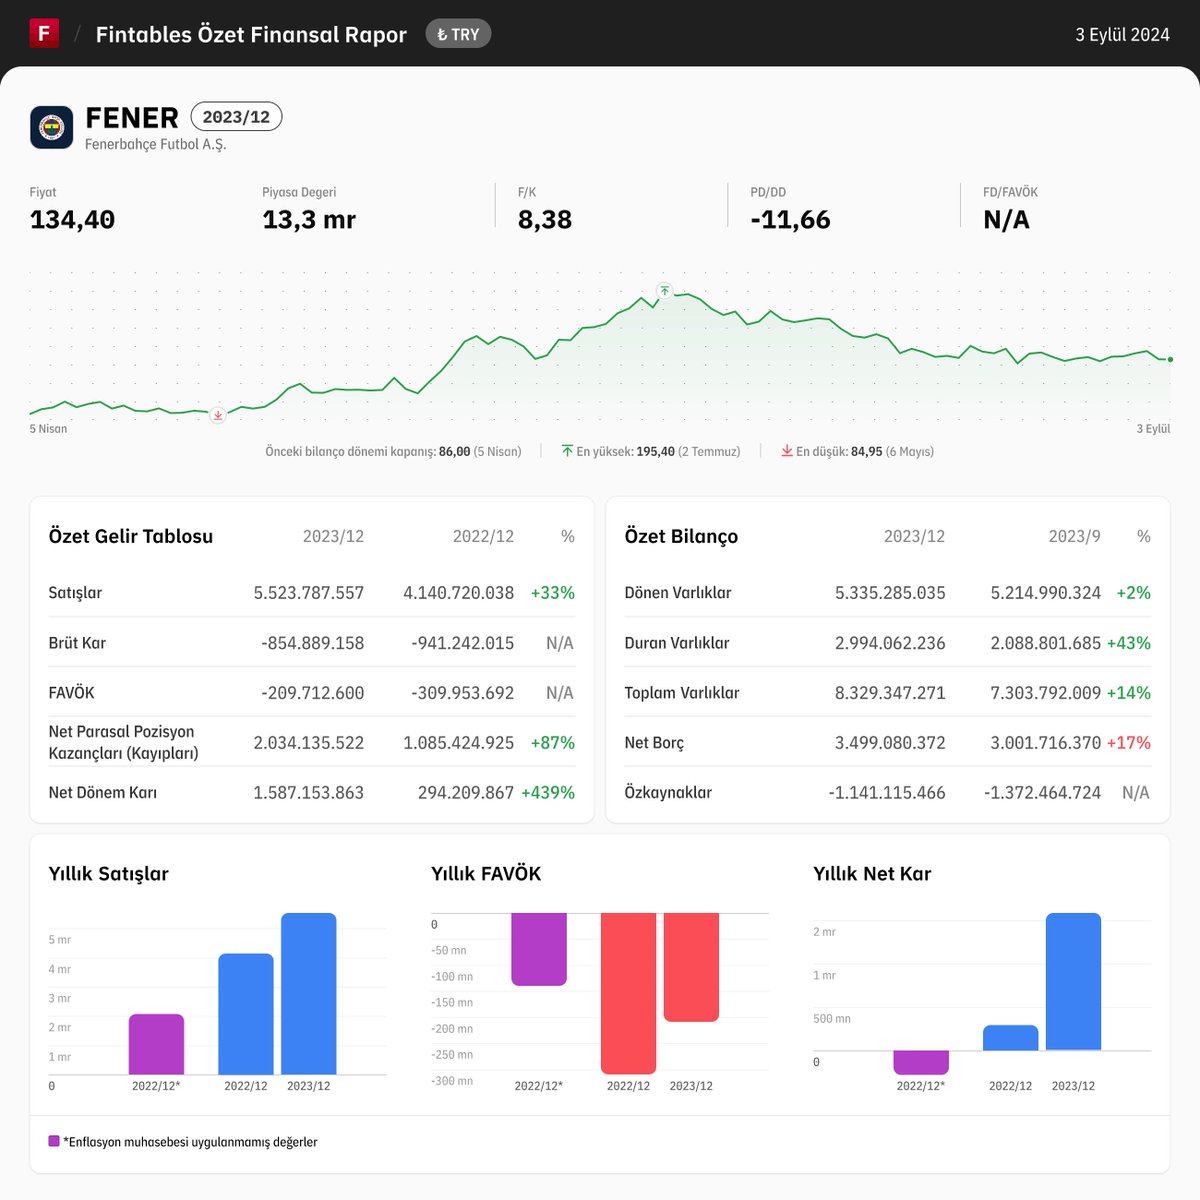Viewport: 1200px width, 1200px height.
Task: Click the Yıllık Net Kar chart title
Action: coord(872,873)
